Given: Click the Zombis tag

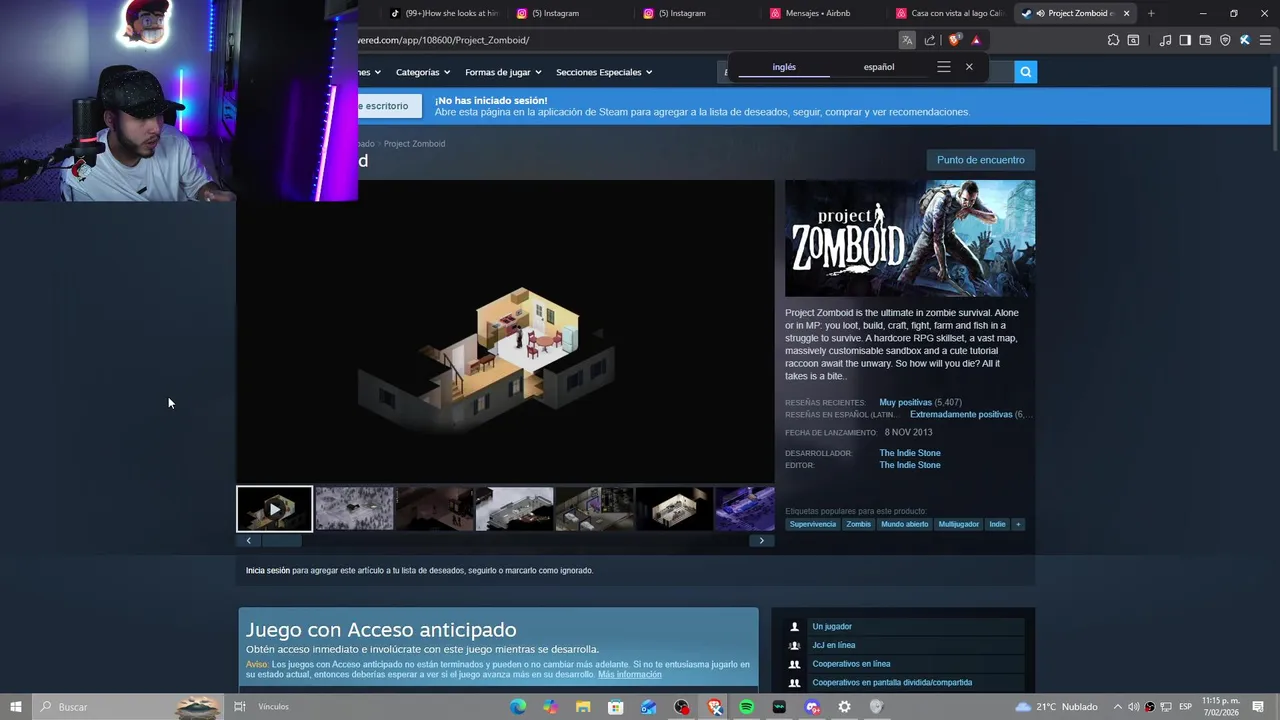Looking at the screenshot, I should click(x=859, y=524).
